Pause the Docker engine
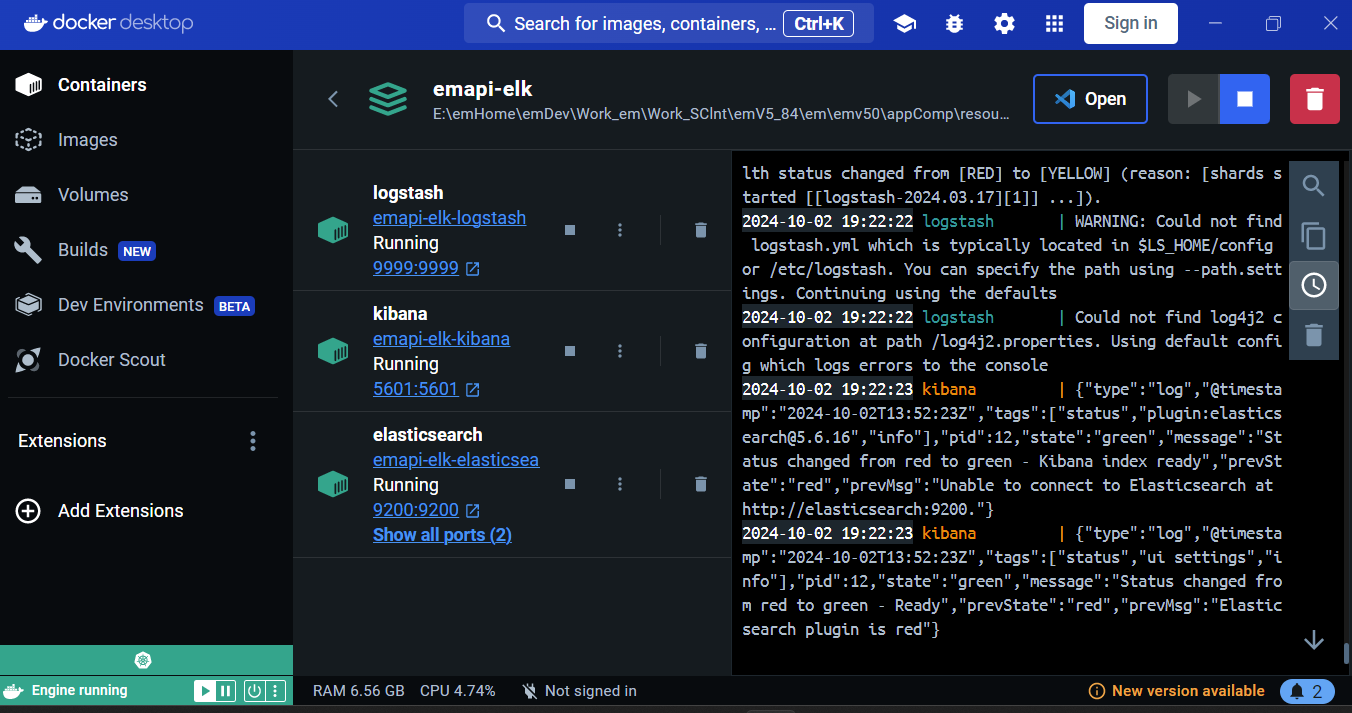The height and width of the screenshot is (713, 1352). point(226,690)
